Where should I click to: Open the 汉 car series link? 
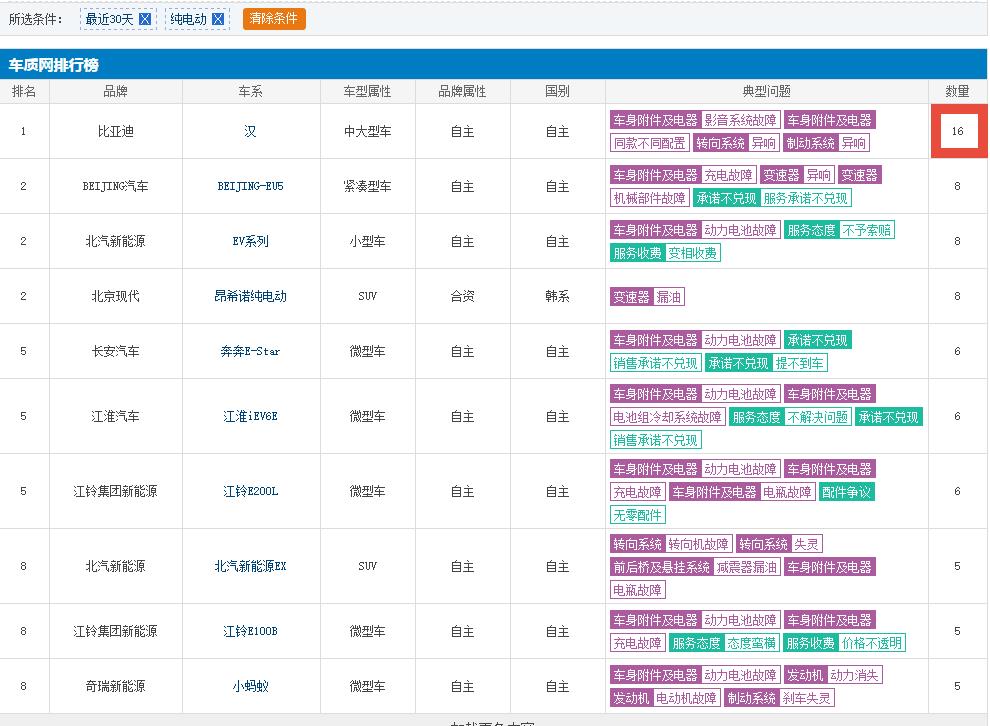click(251, 131)
